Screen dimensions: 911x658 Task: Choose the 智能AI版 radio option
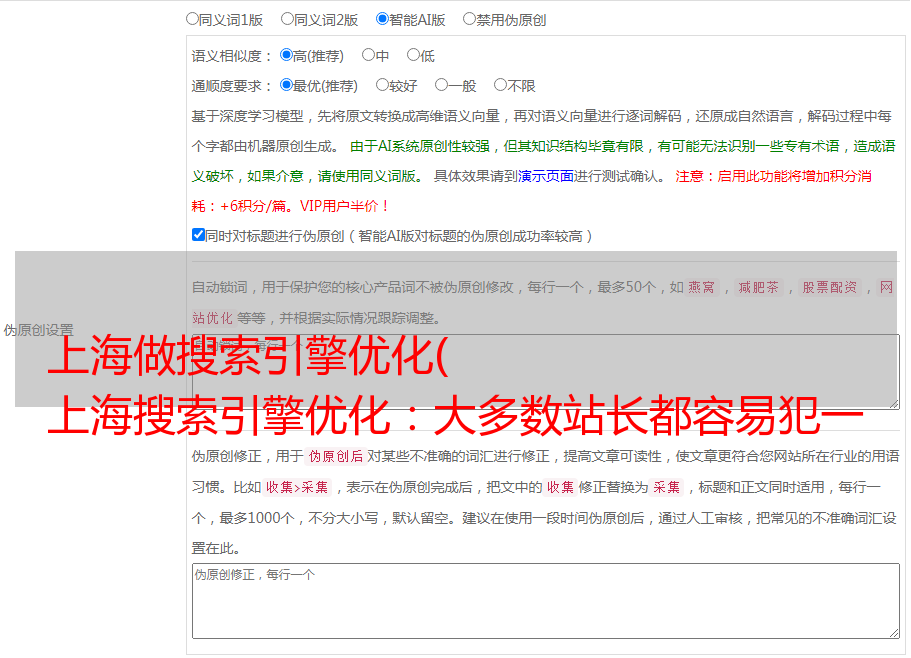click(382, 19)
